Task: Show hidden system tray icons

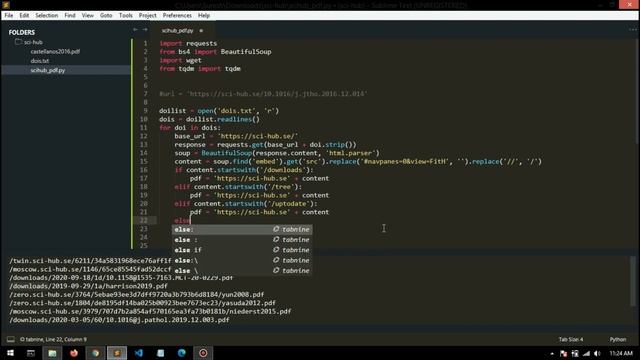Action: coord(552,353)
